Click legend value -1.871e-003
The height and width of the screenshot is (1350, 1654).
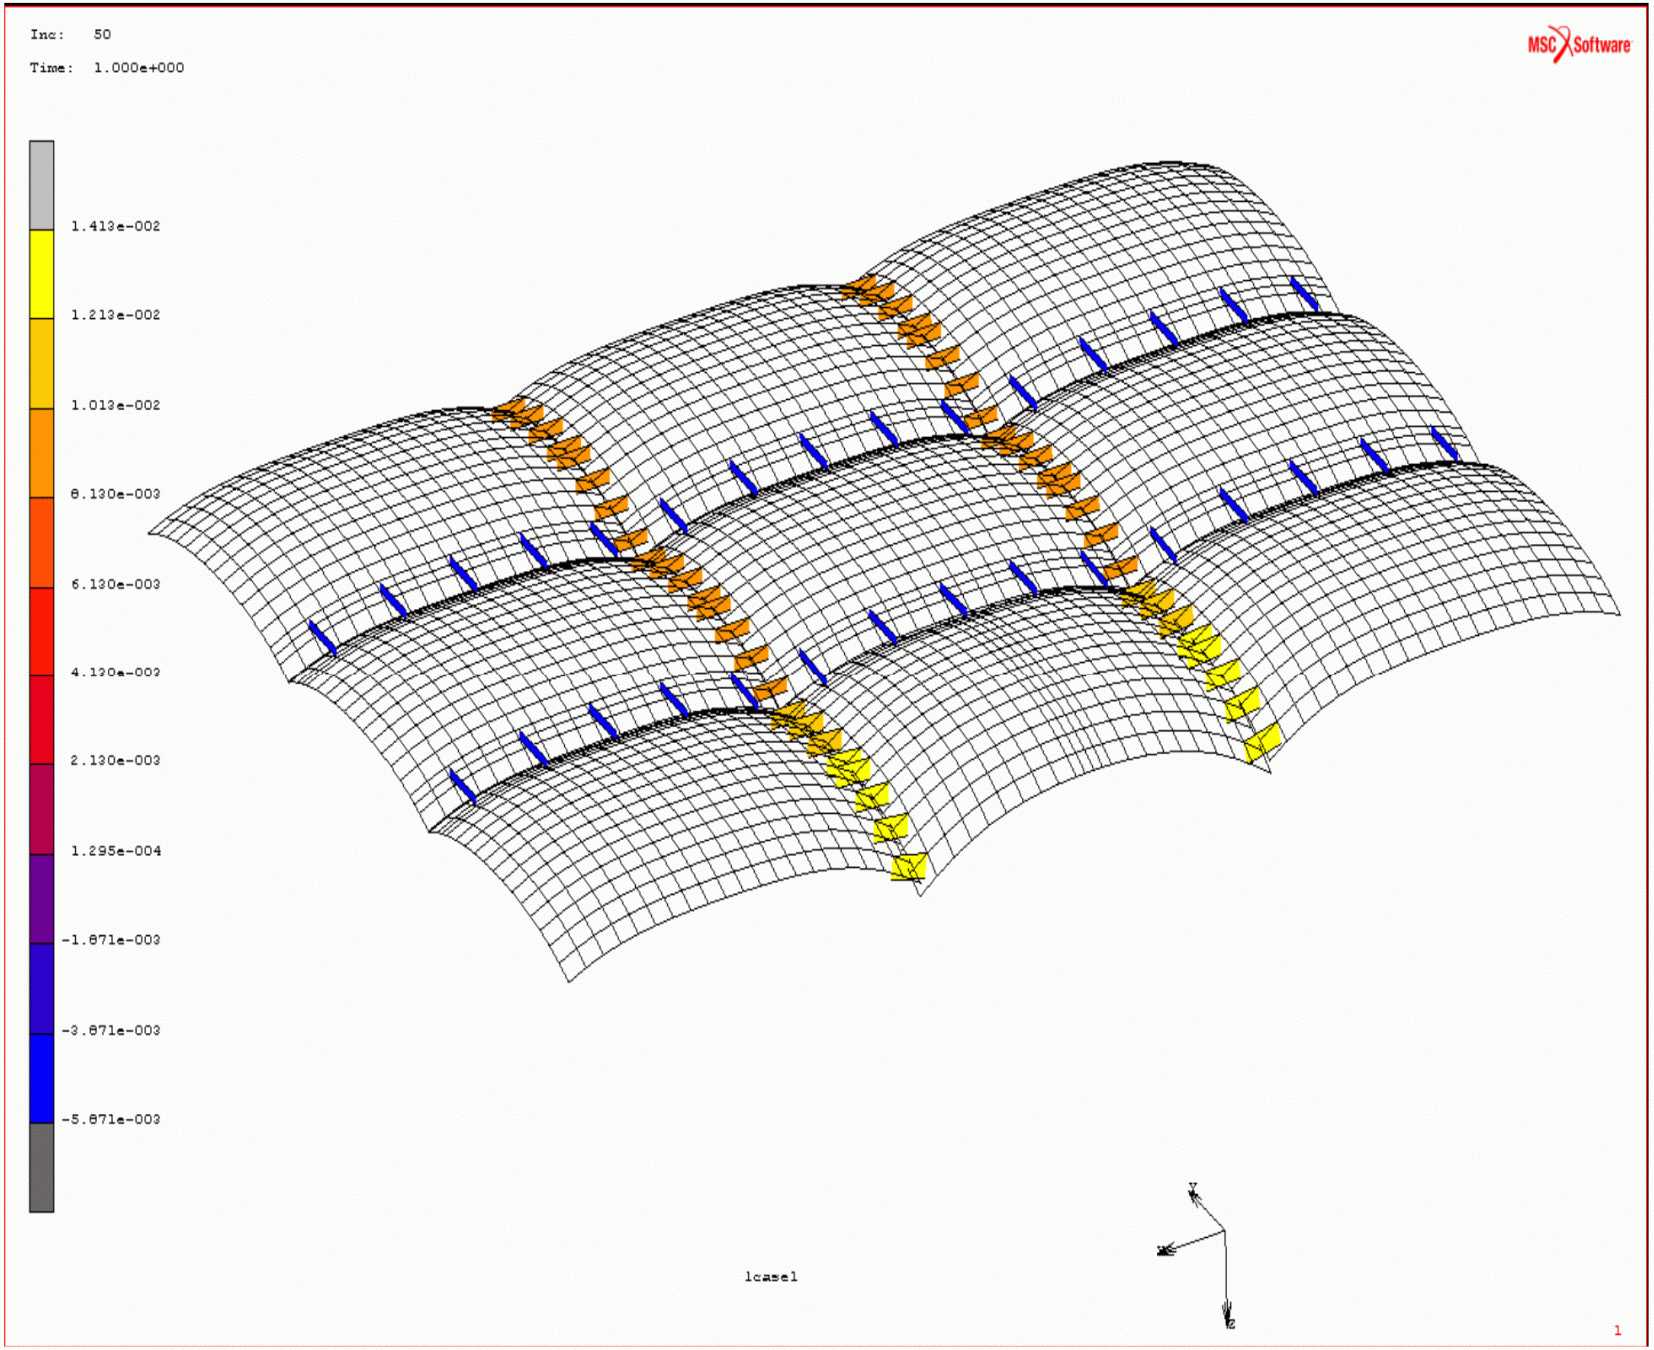click(x=111, y=940)
